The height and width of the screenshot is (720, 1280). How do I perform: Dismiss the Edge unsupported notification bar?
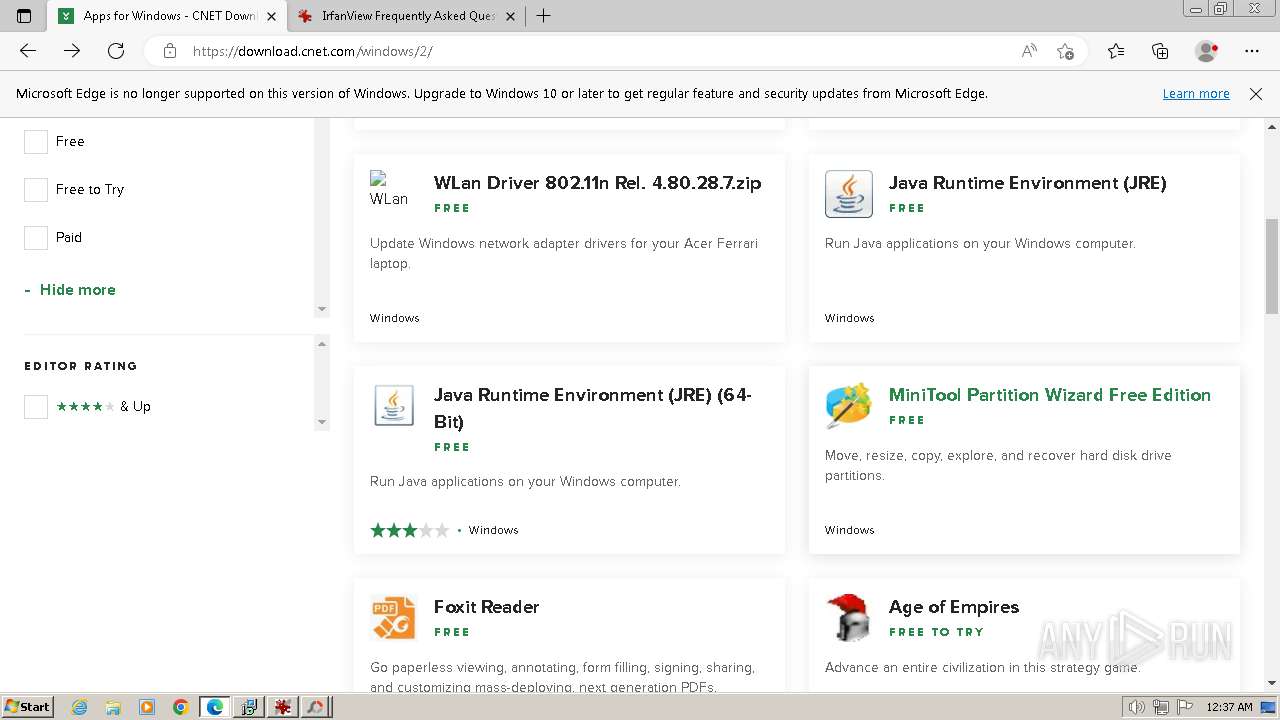(1256, 94)
